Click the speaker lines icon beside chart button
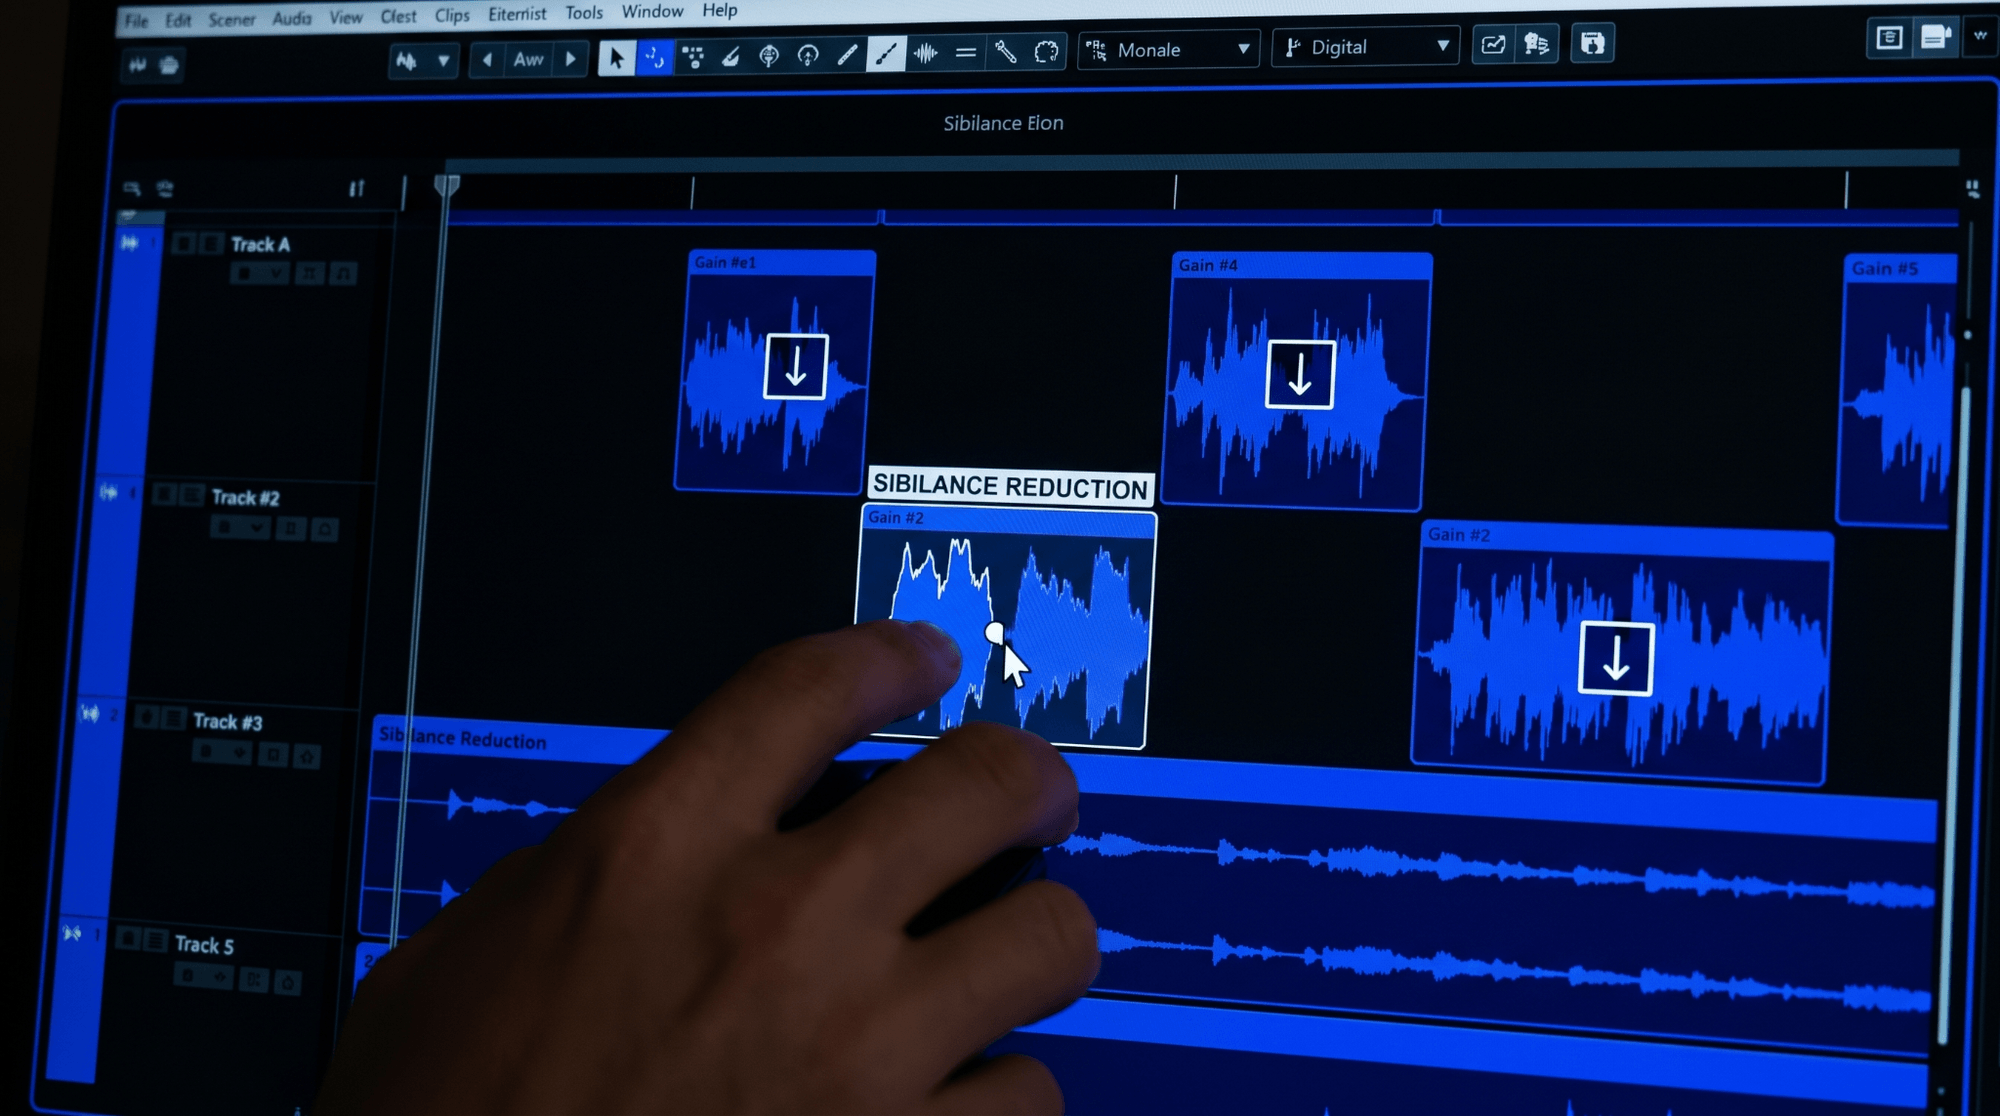The width and height of the screenshot is (2000, 1116). point(1537,44)
